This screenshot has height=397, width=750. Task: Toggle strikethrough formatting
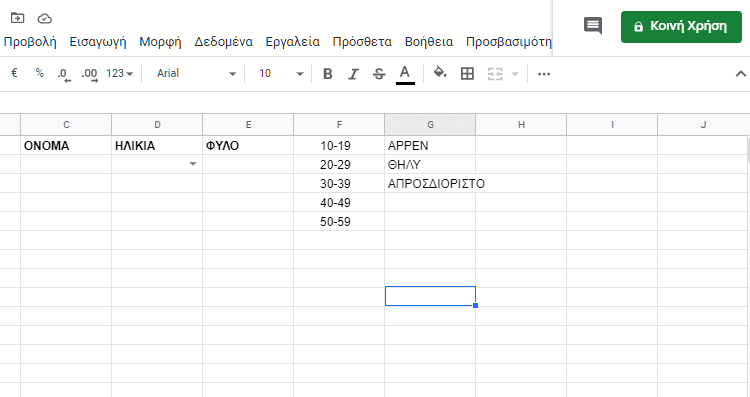point(379,74)
